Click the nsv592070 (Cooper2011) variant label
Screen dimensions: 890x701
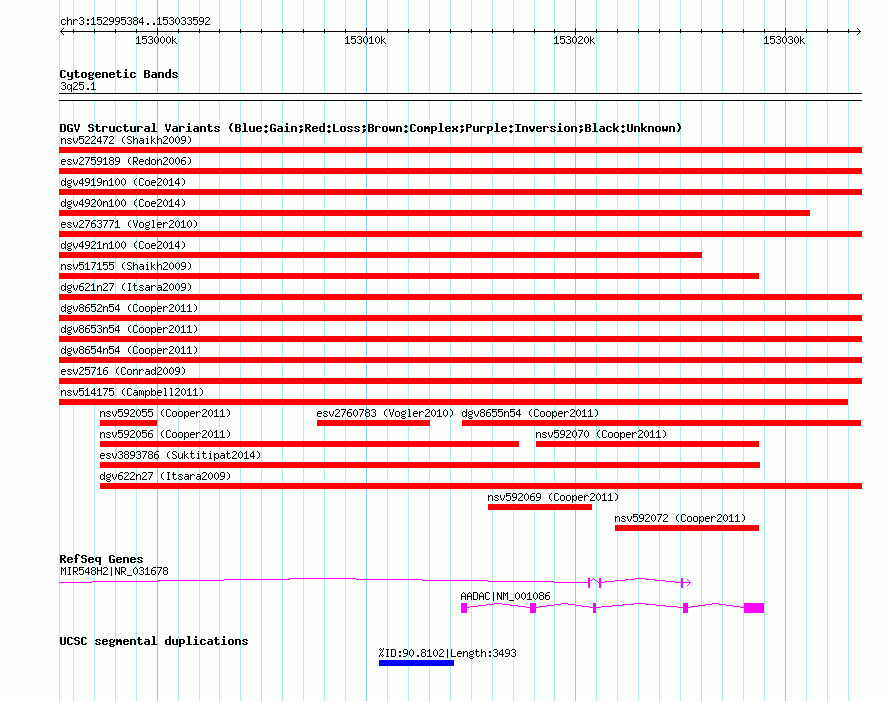601,434
